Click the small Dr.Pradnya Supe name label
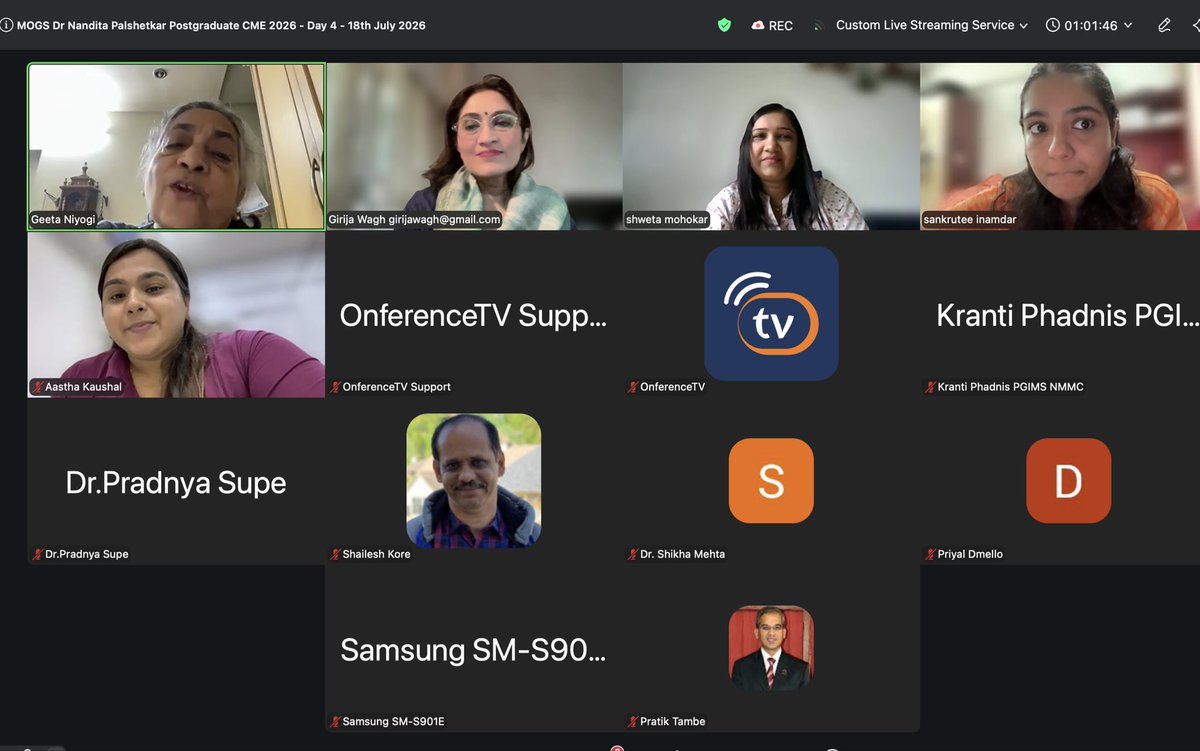Image resolution: width=1200 pixels, height=751 pixels. [86, 554]
